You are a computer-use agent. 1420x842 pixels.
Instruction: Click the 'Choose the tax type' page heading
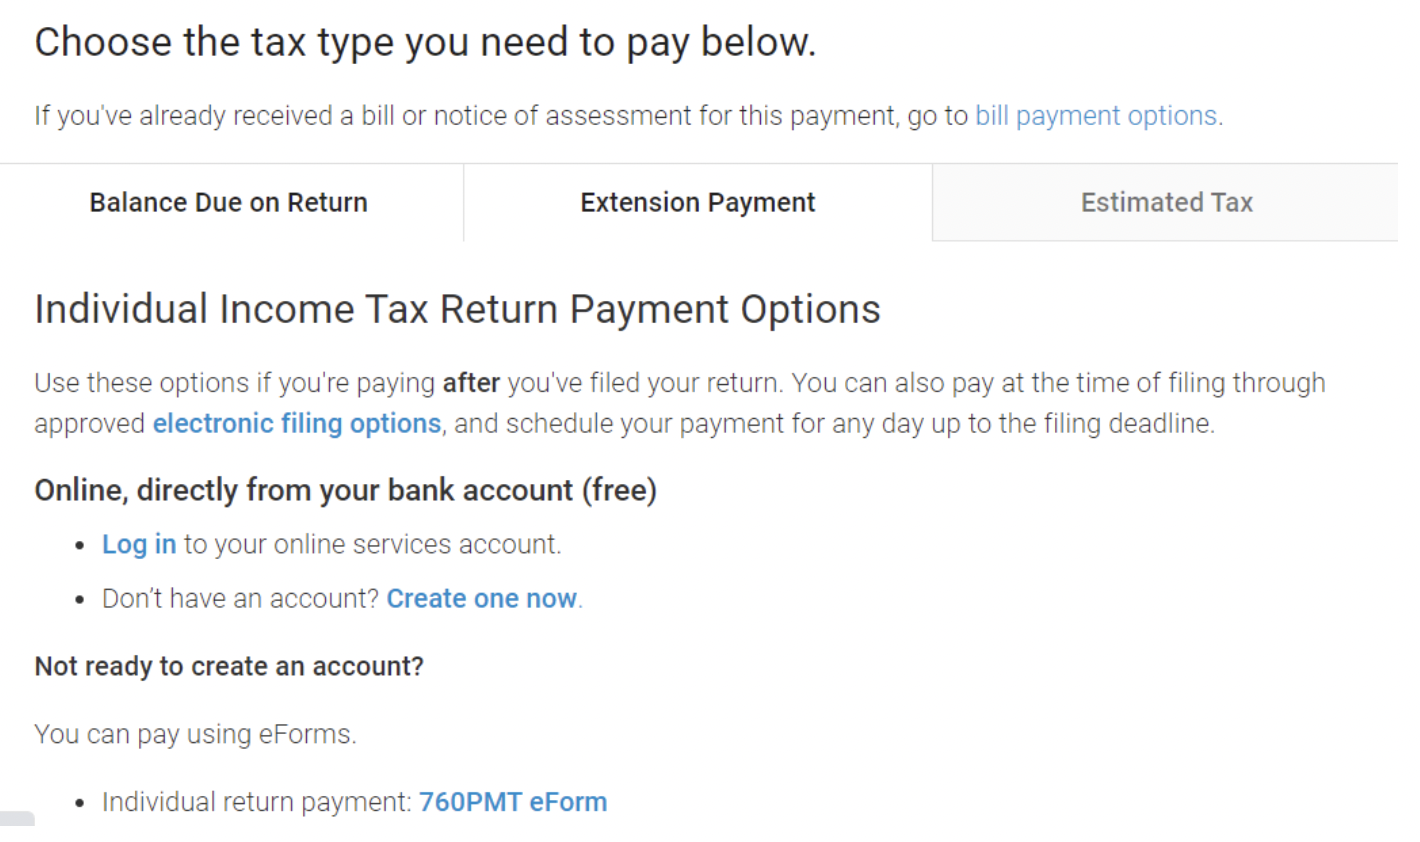(425, 42)
